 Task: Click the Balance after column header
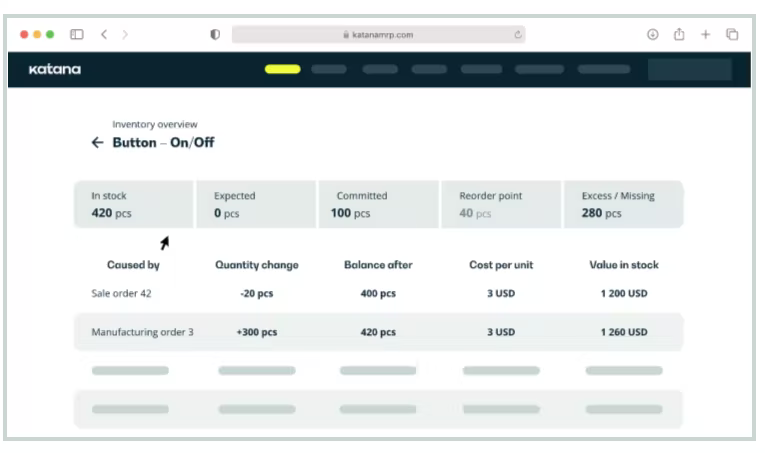pyautogui.click(x=378, y=265)
